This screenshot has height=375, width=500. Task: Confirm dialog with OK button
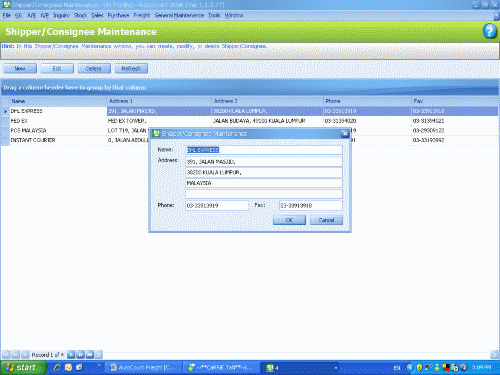tap(289, 220)
